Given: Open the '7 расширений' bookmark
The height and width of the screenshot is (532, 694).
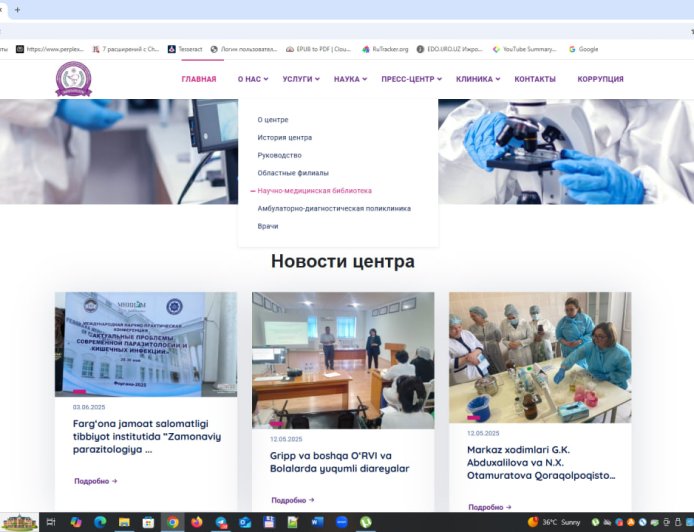Looking at the screenshot, I should (126, 49).
